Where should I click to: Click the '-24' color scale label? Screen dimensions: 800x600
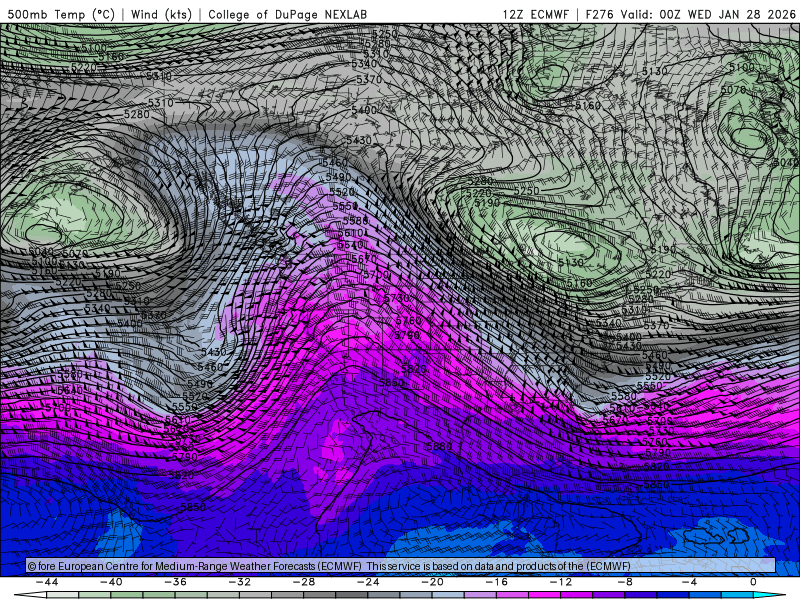coord(368,582)
